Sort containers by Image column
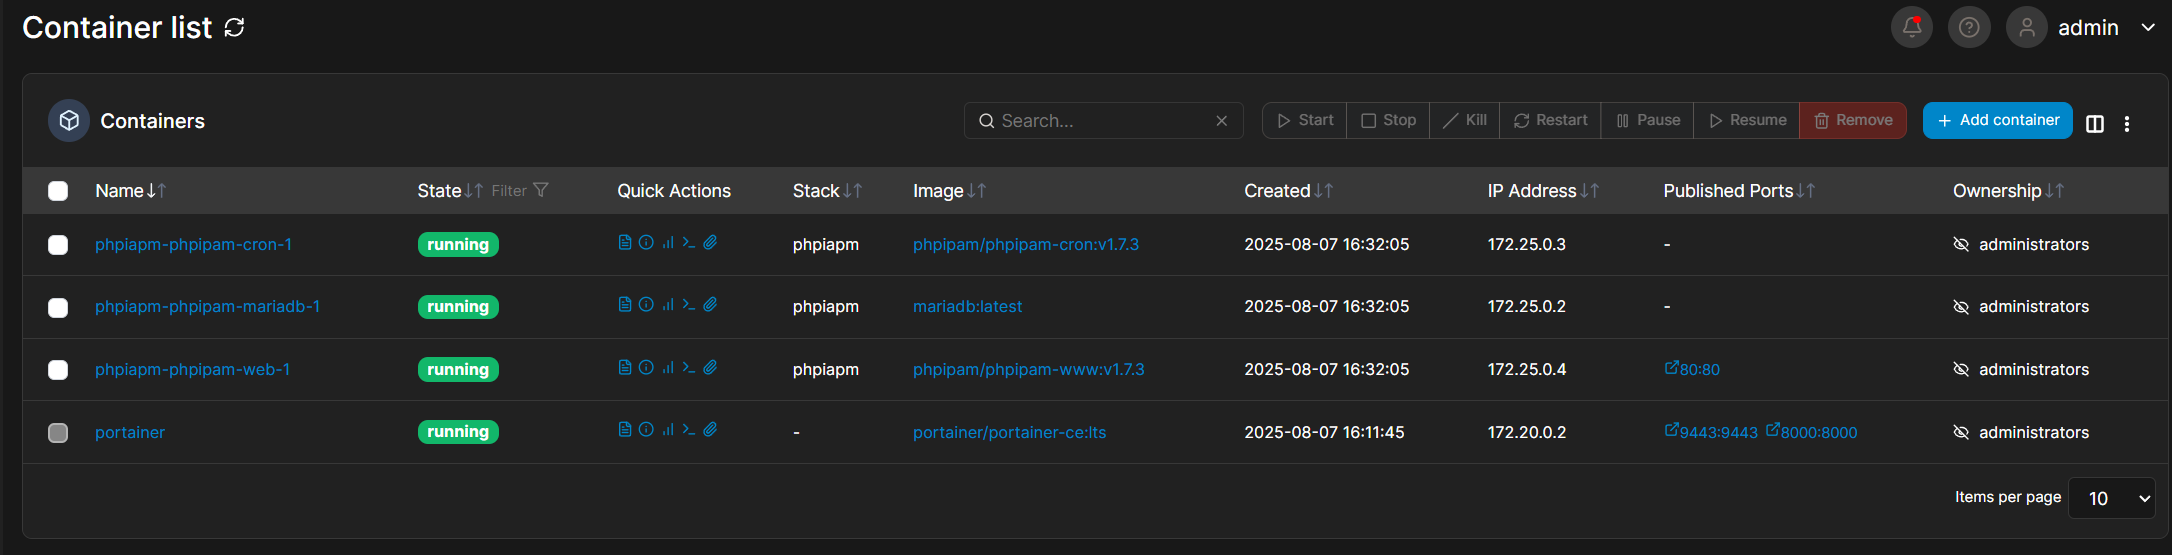 [x=949, y=191]
